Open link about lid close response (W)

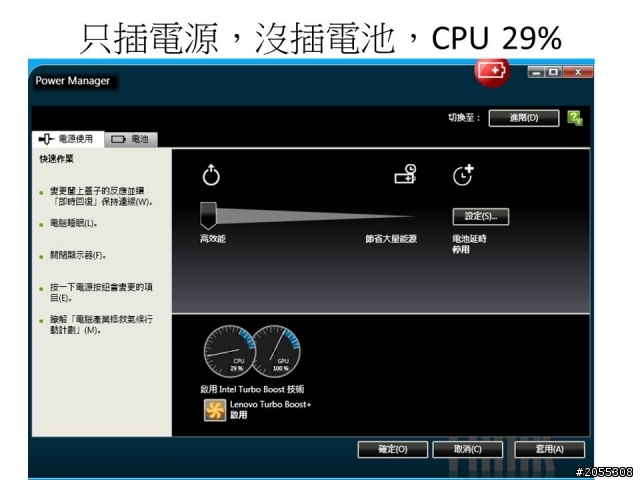pos(101,196)
